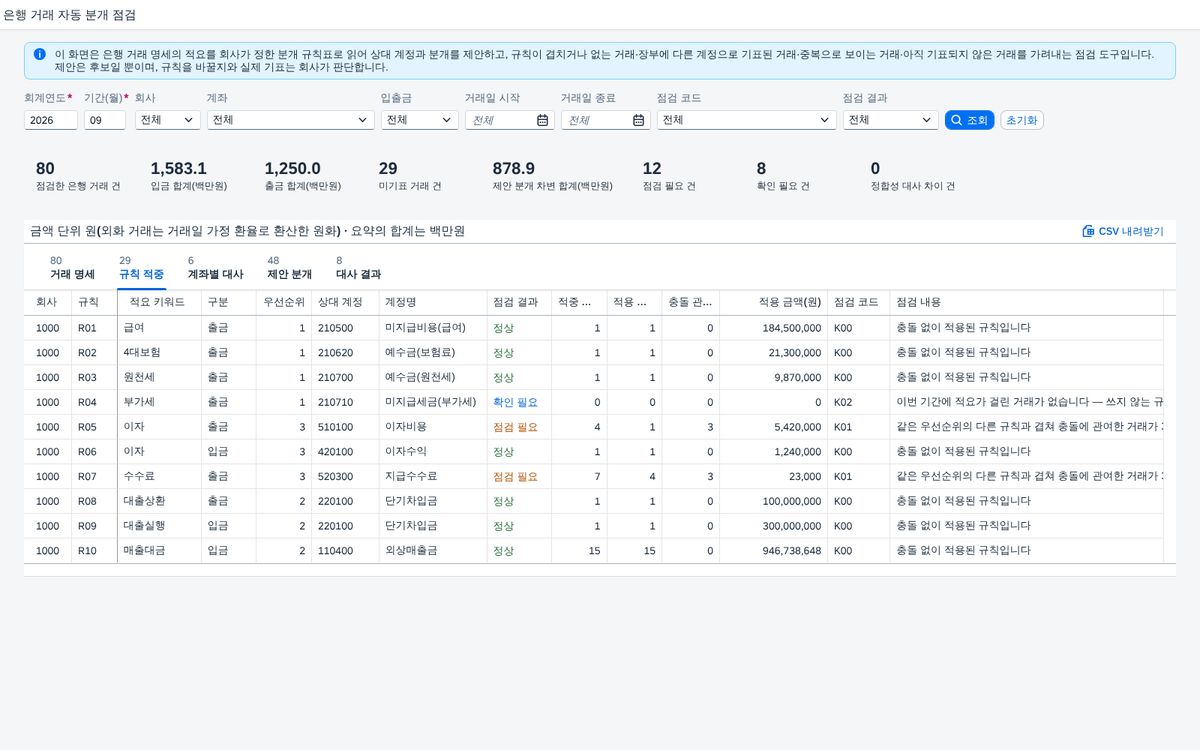Click keyword cell 수수료
1200x750 pixels.
click(139, 476)
